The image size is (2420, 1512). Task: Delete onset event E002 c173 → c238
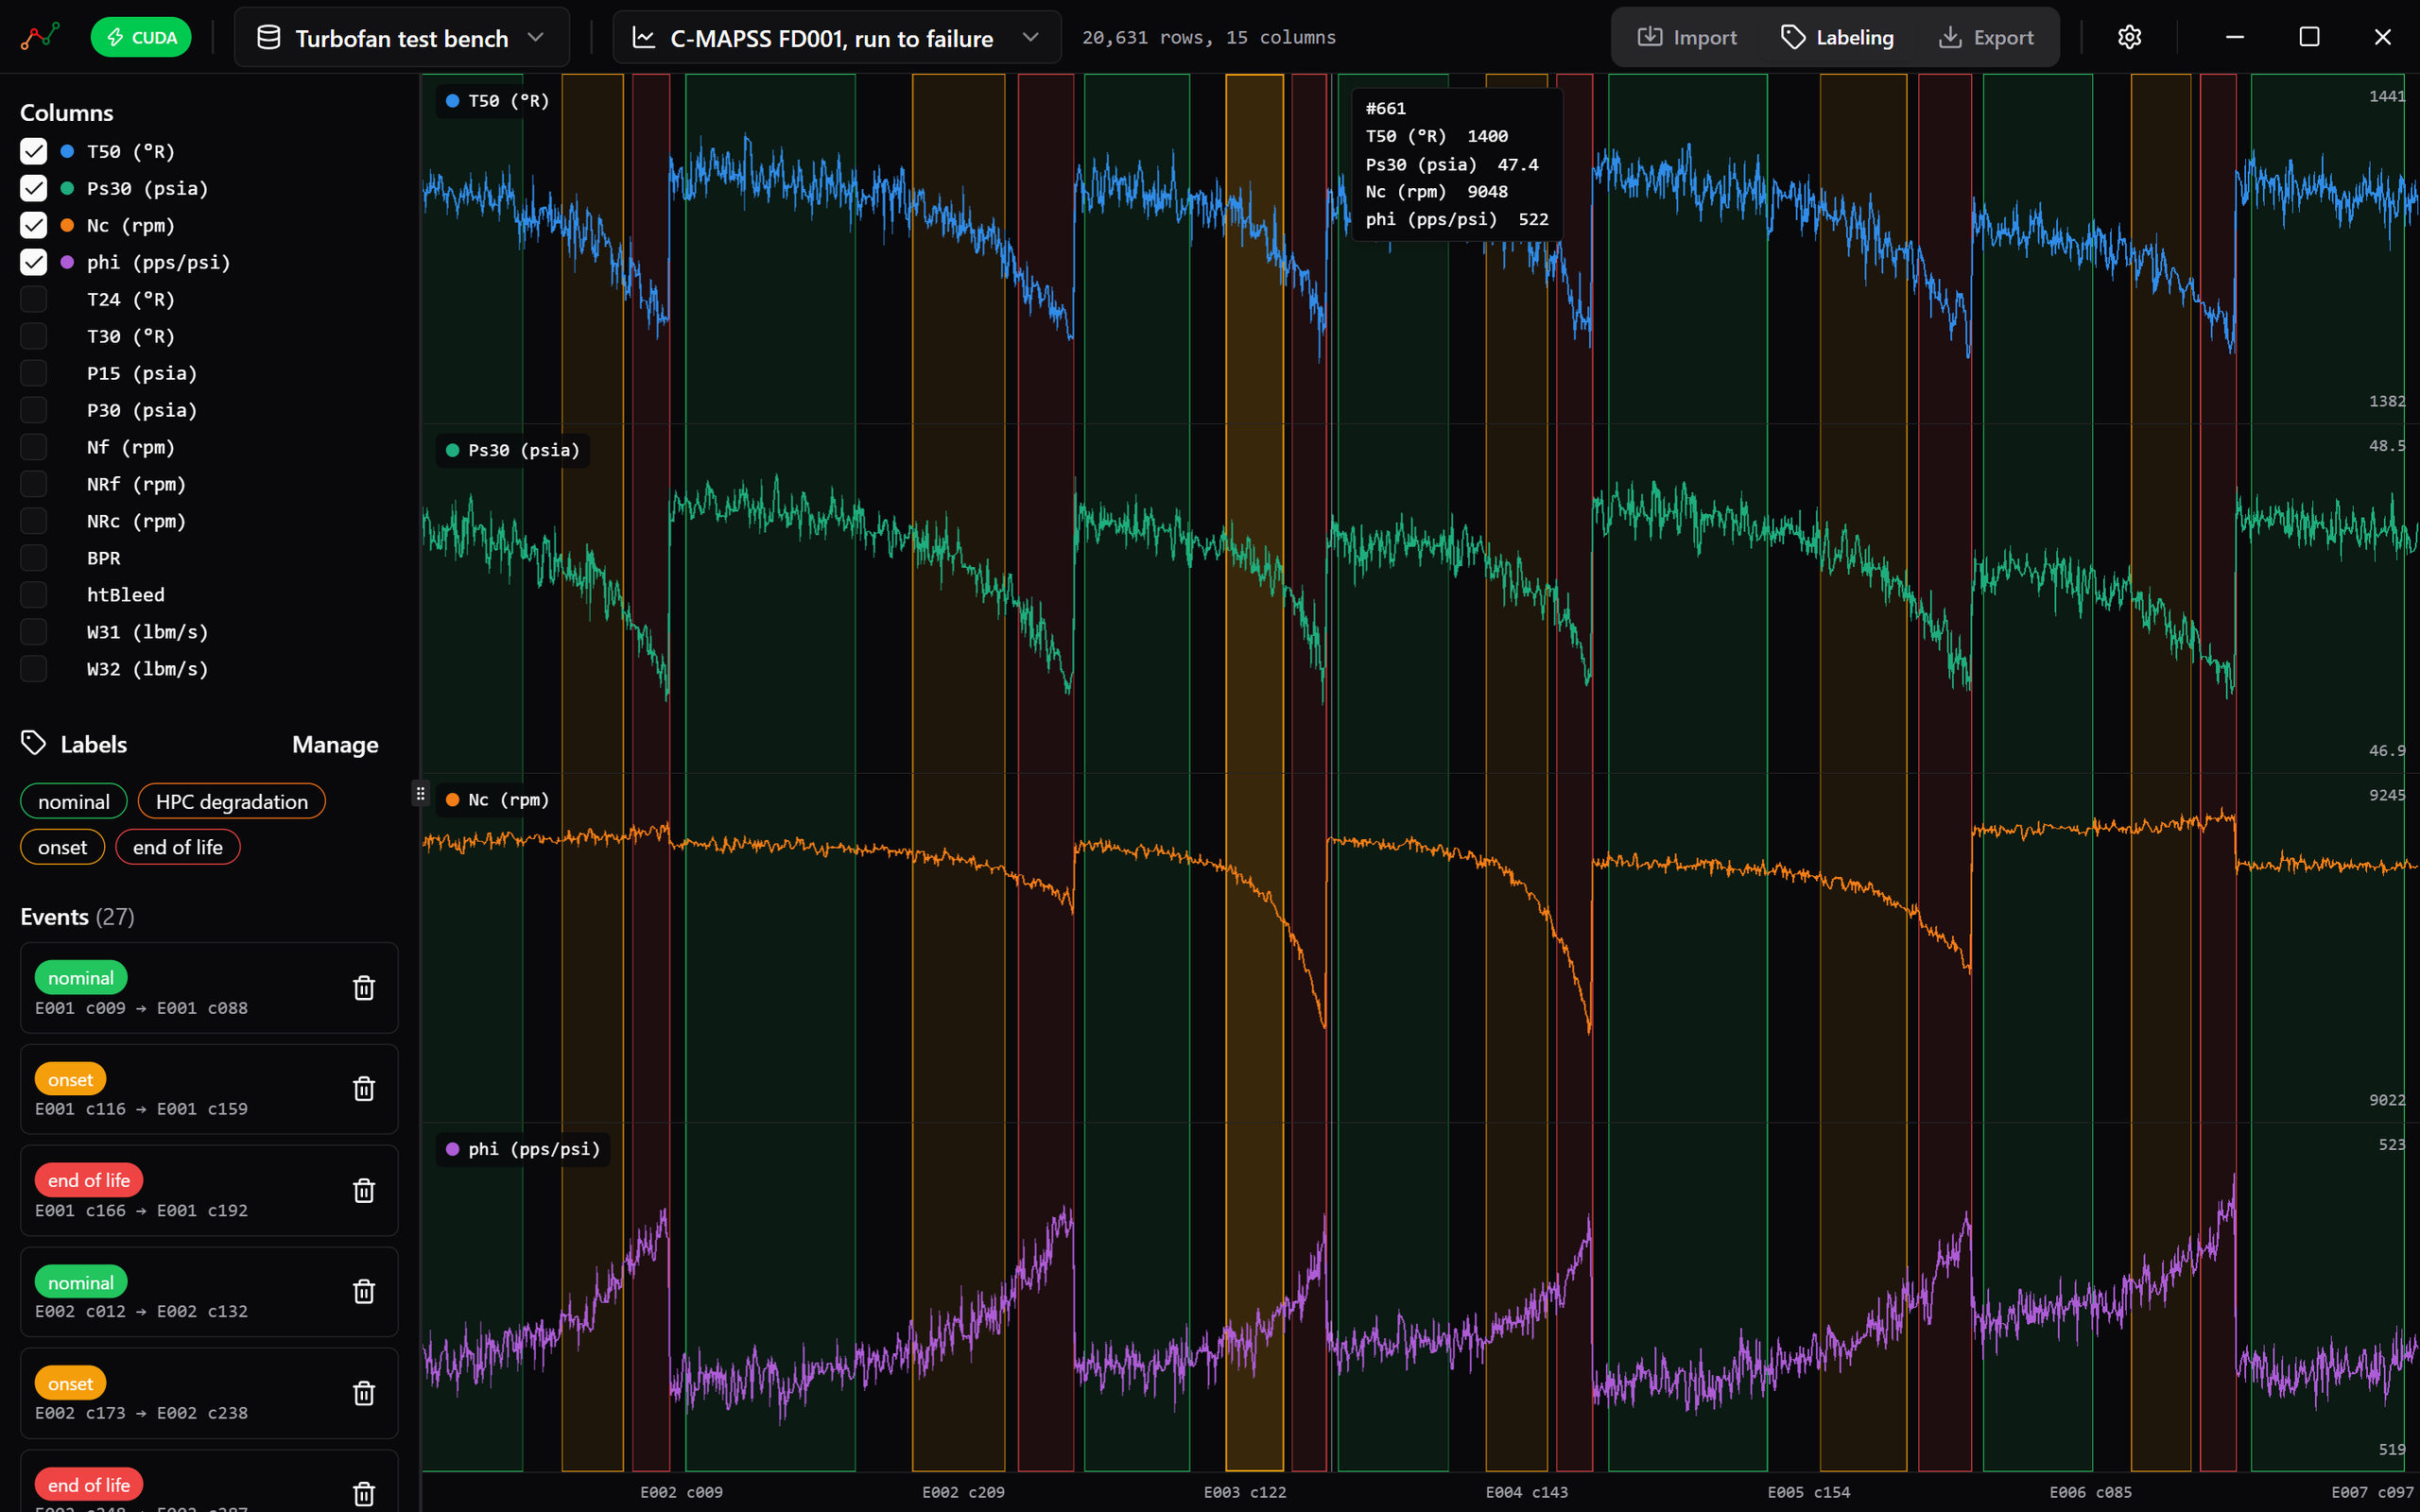tap(364, 1394)
